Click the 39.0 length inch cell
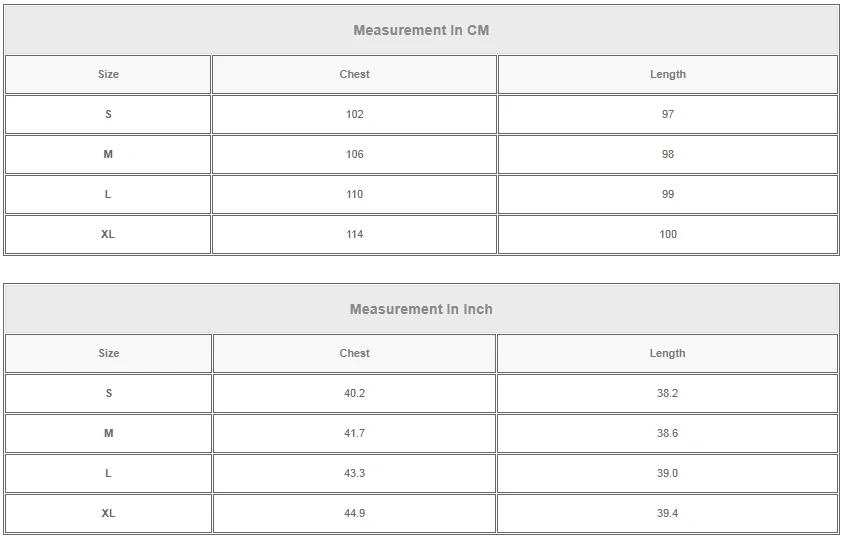 [x=667, y=473]
